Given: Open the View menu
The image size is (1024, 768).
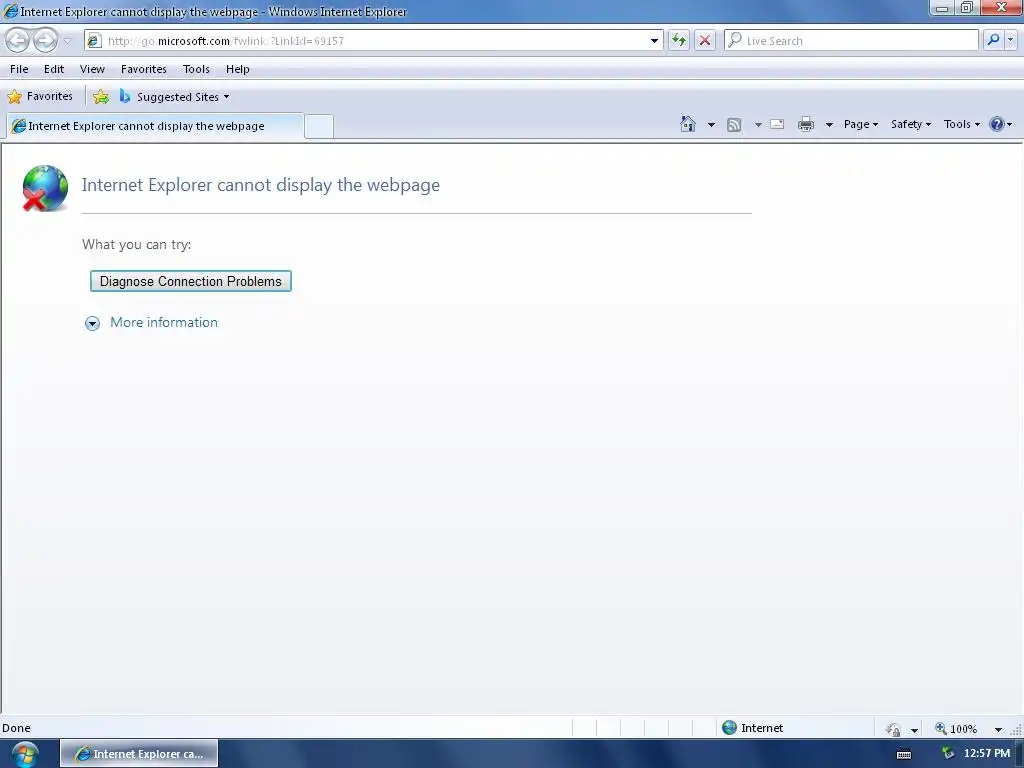Looking at the screenshot, I should pos(92,69).
